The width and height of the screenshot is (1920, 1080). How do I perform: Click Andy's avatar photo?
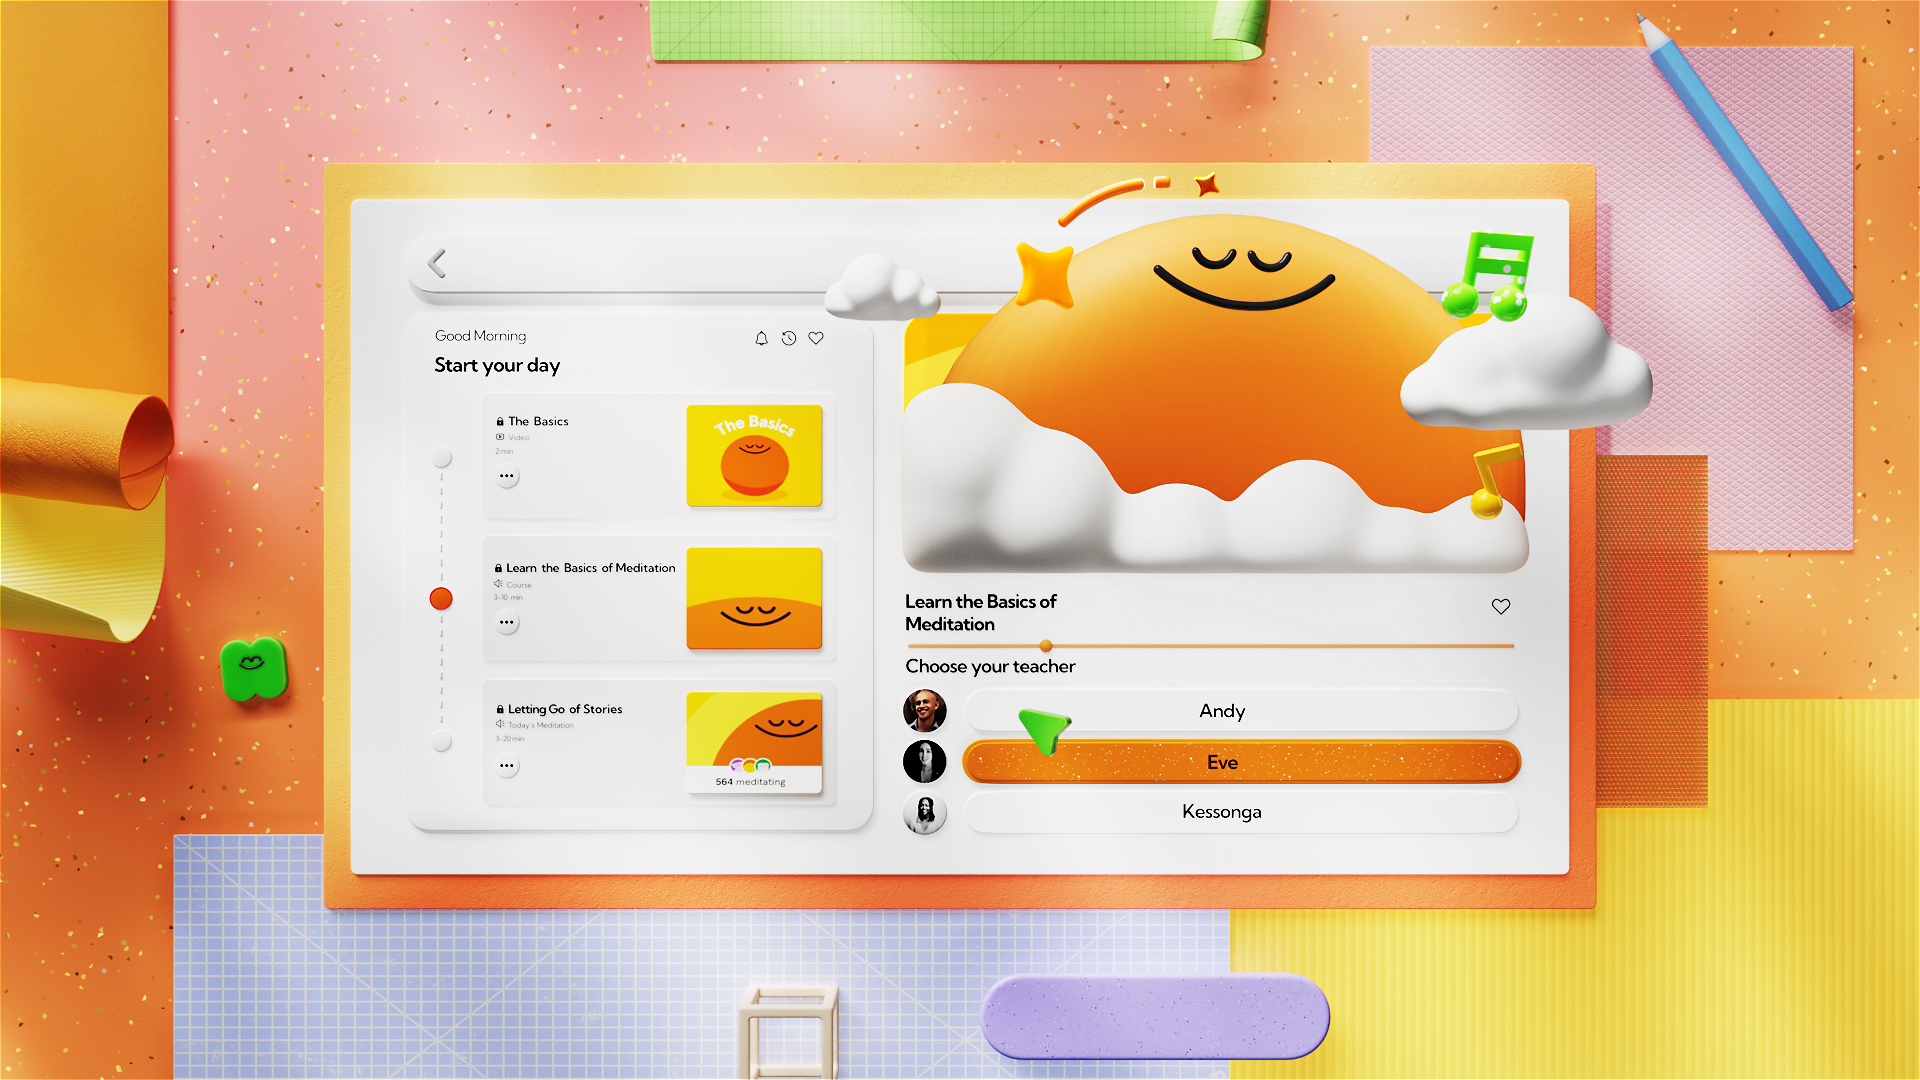pos(924,711)
